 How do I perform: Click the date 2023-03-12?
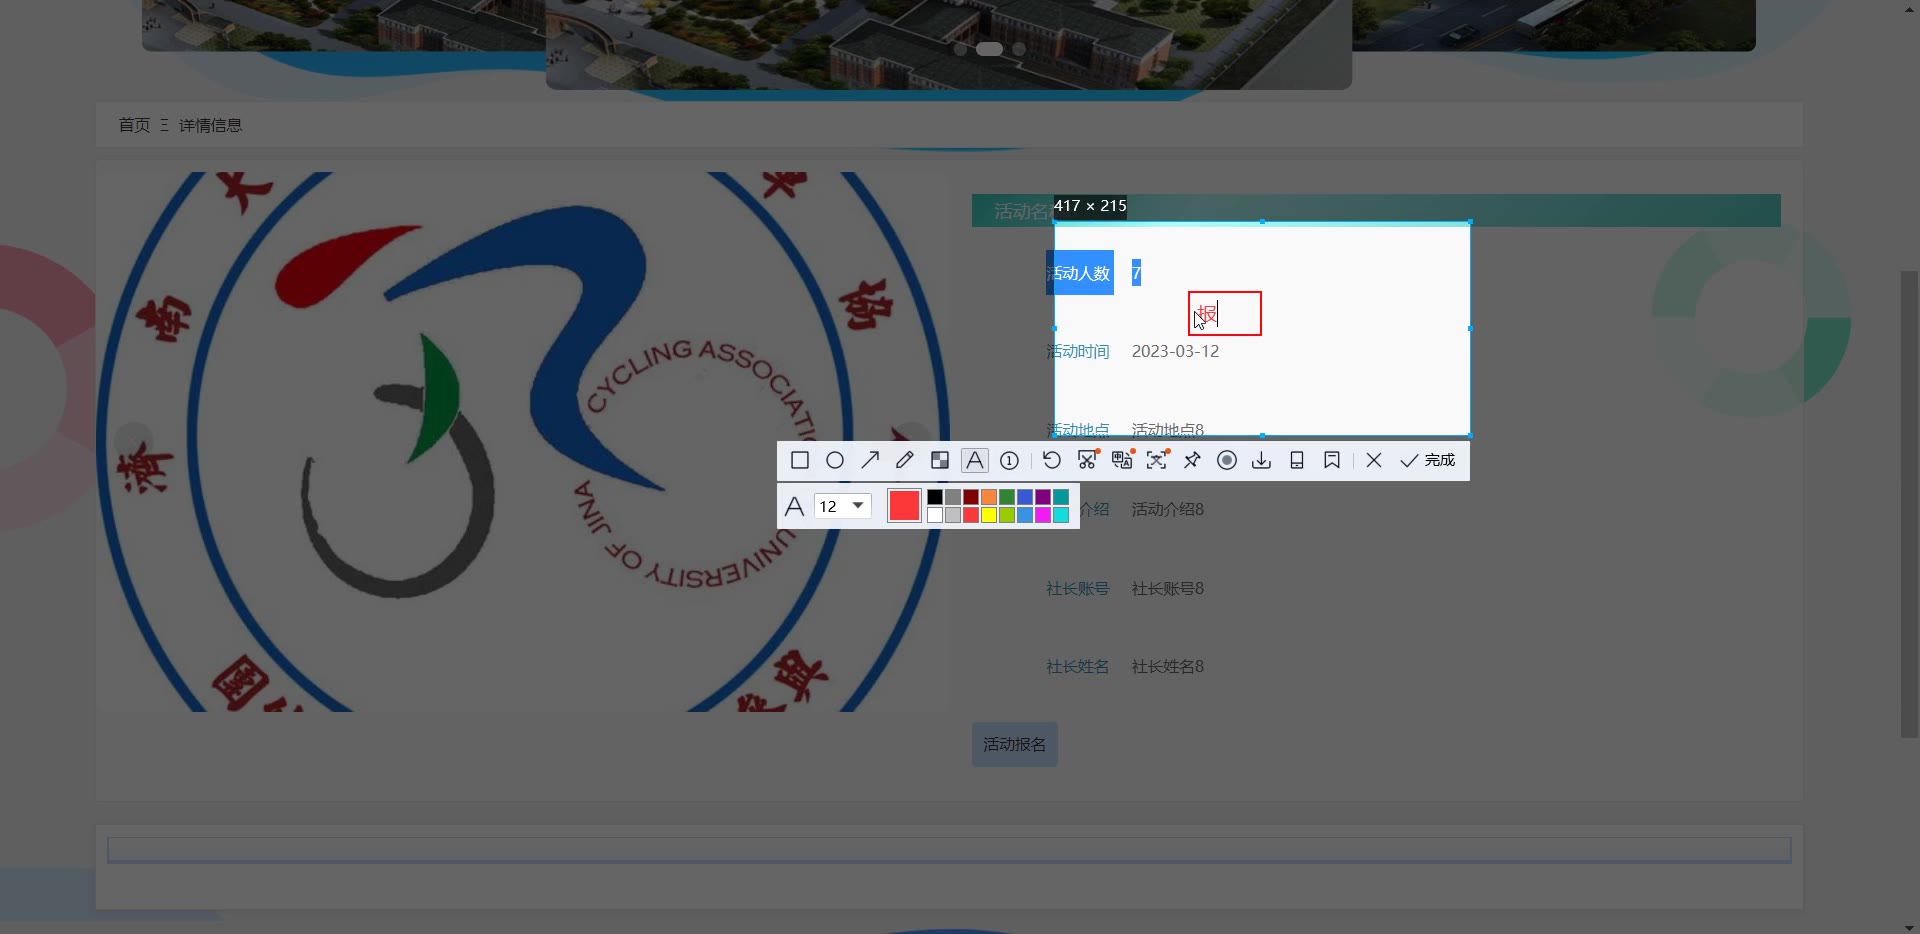click(1175, 352)
